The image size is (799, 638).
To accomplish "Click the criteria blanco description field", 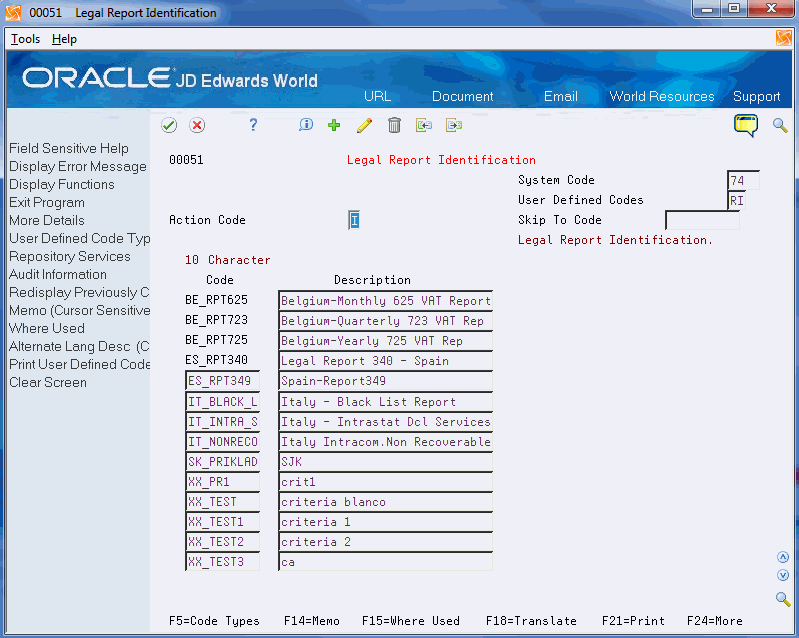I will click(x=386, y=502).
